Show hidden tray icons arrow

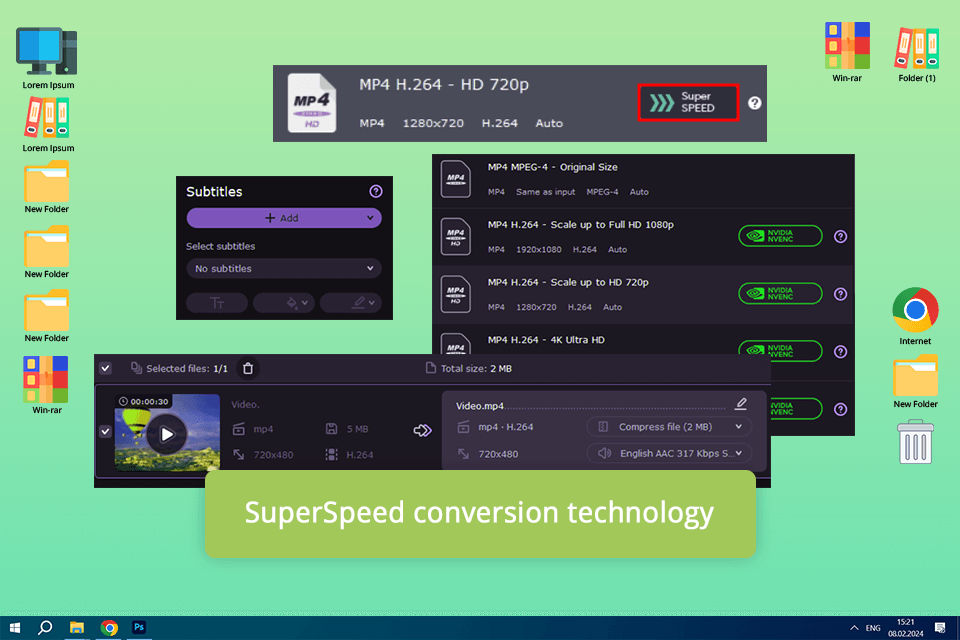point(854,628)
